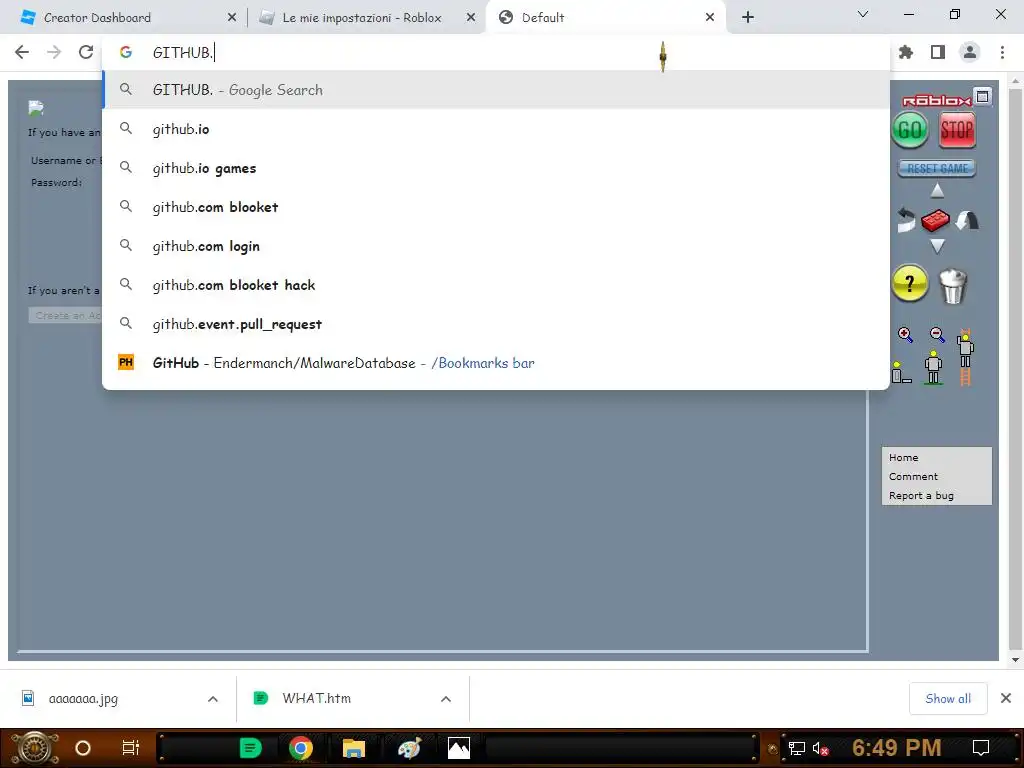This screenshot has width=1024, height=768.
Task: Click the green GO button
Action: tap(910, 130)
